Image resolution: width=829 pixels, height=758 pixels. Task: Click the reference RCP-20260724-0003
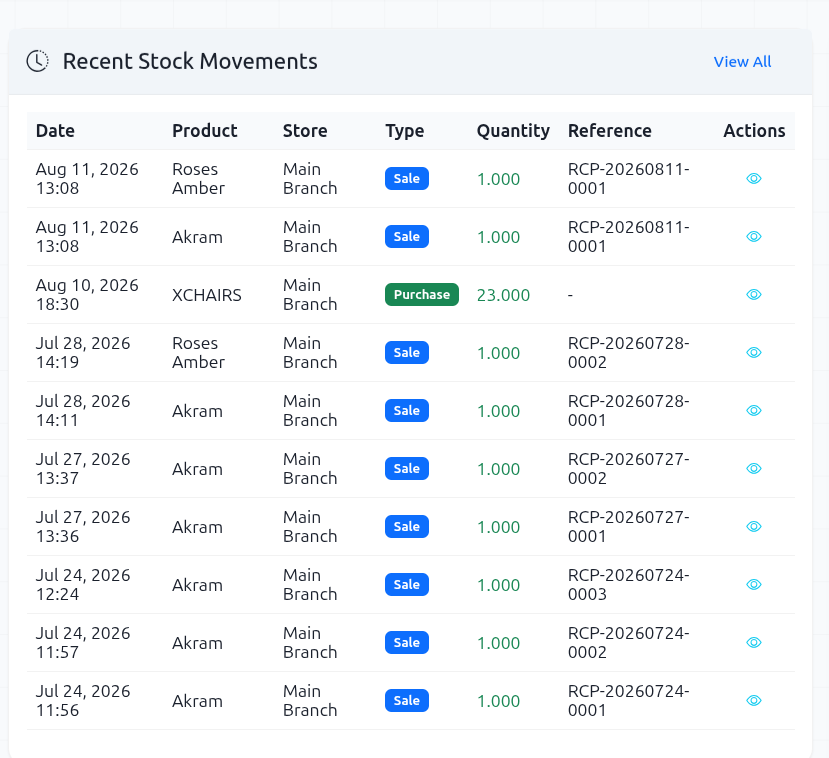point(629,585)
